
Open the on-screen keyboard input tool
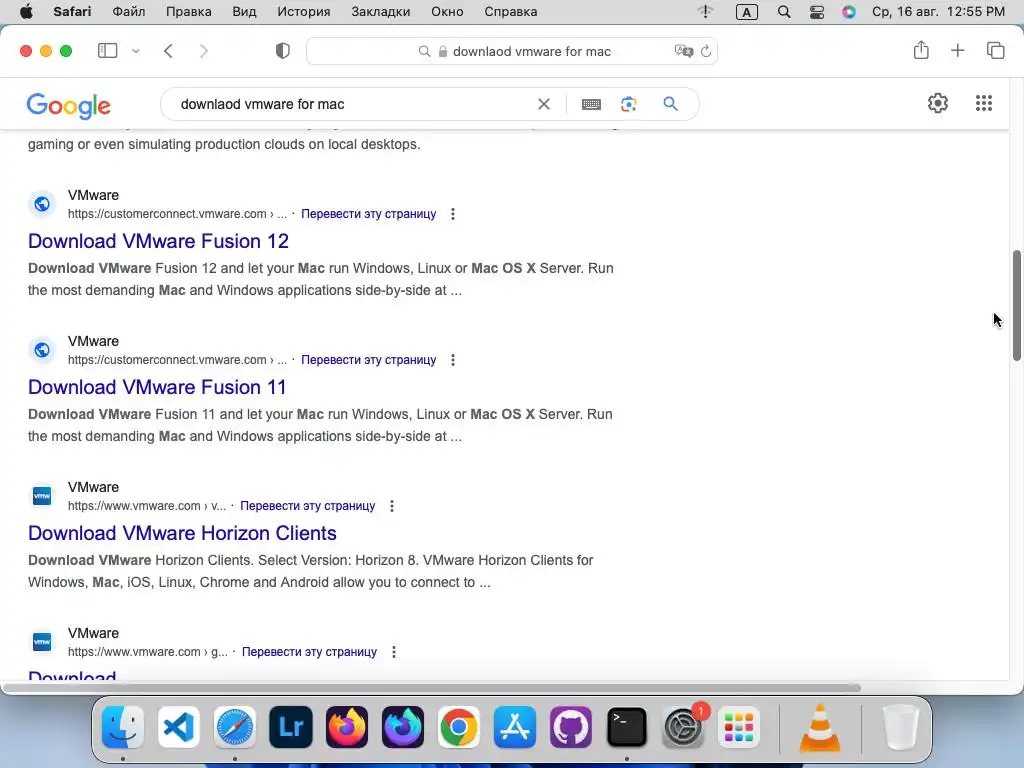click(591, 104)
